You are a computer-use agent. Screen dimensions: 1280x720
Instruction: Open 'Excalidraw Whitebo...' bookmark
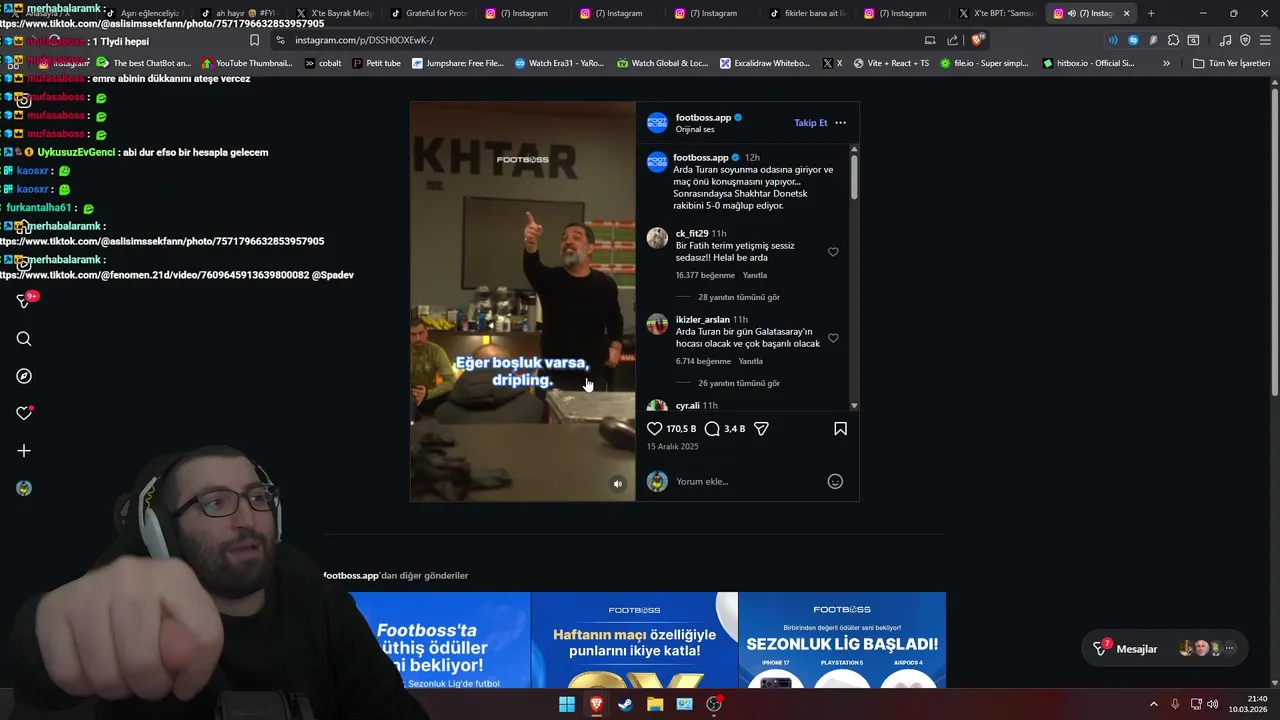(765, 63)
